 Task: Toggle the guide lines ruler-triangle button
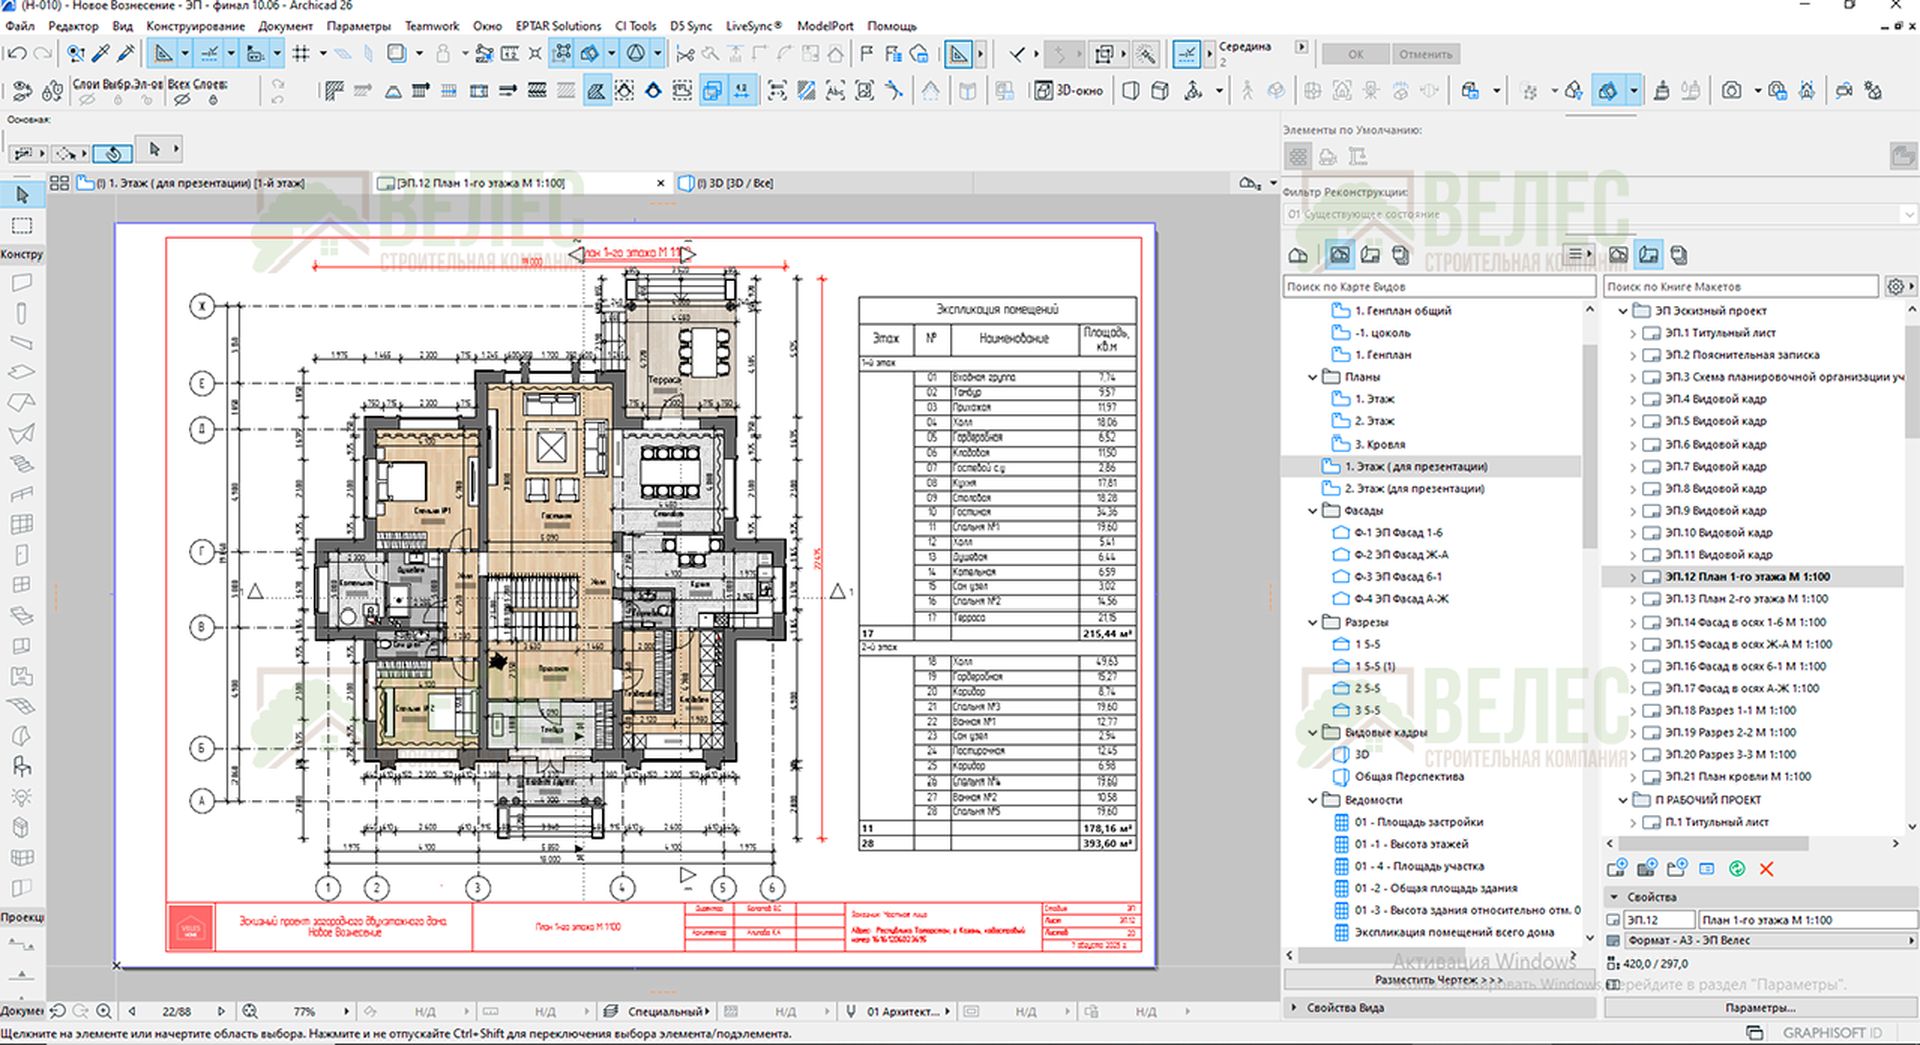click(163, 54)
